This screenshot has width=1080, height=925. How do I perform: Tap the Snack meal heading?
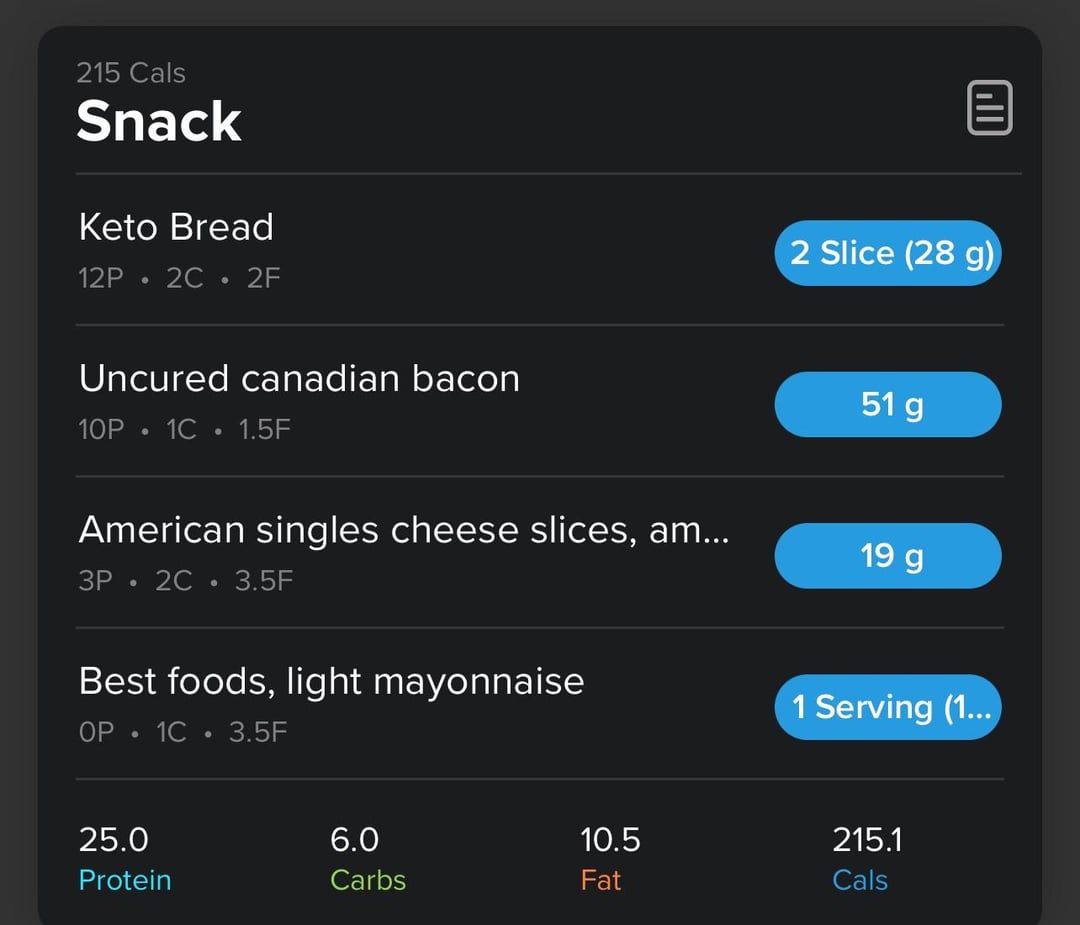tap(159, 121)
